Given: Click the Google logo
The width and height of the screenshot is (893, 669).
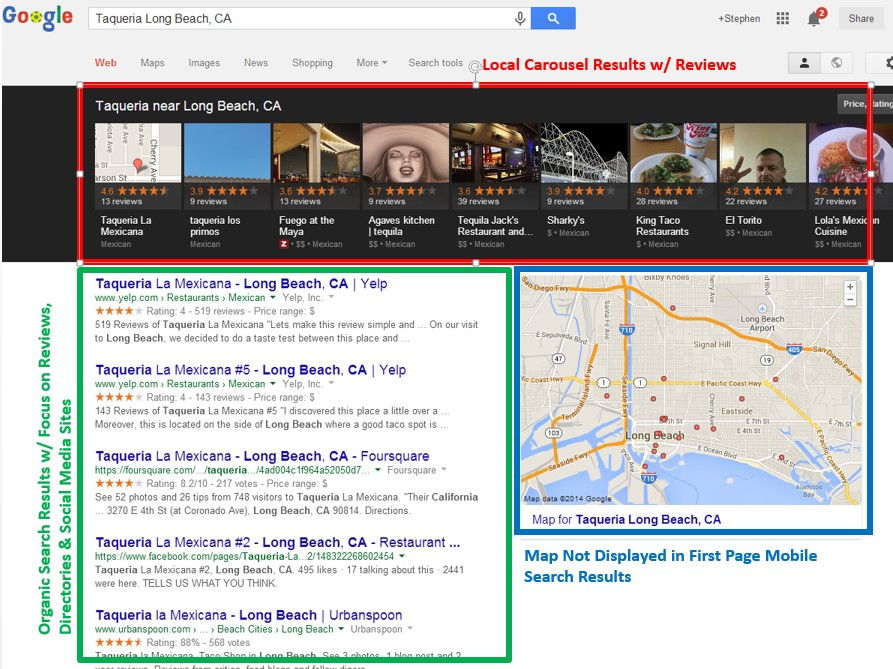Looking at the screenshot, I should (38, 17).
